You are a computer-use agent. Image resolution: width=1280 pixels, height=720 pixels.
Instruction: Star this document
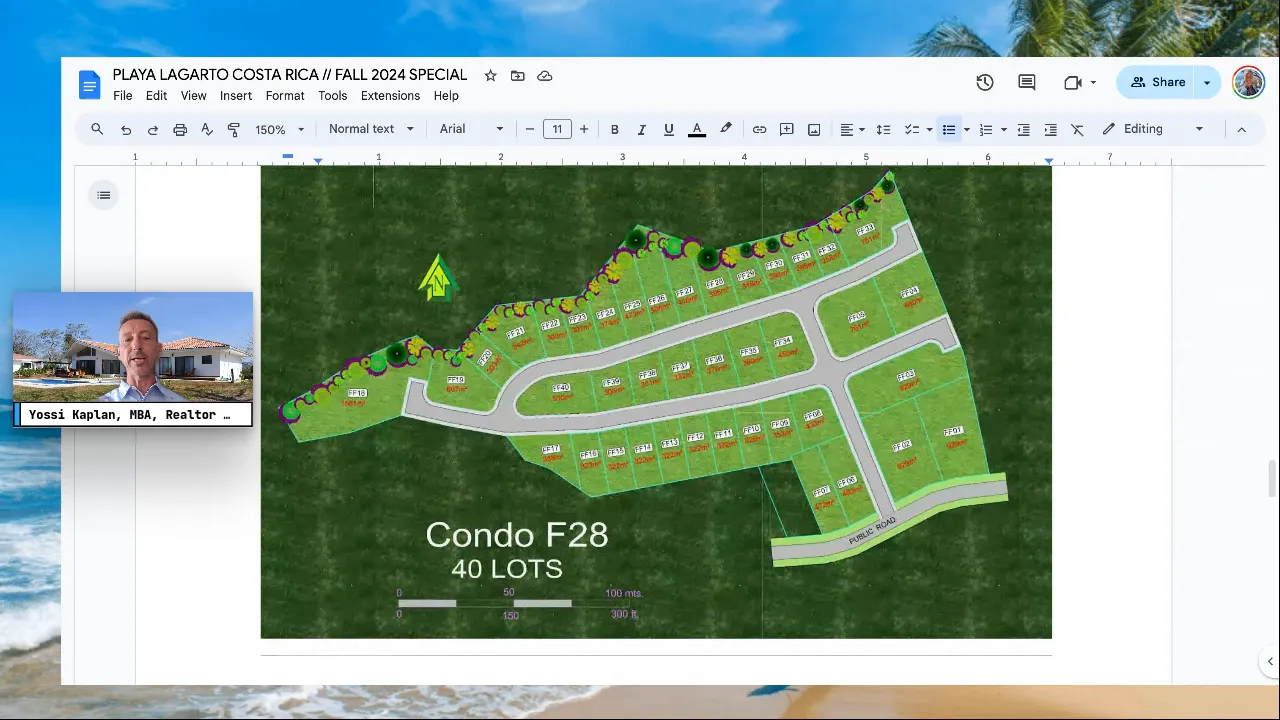(490, 76)
